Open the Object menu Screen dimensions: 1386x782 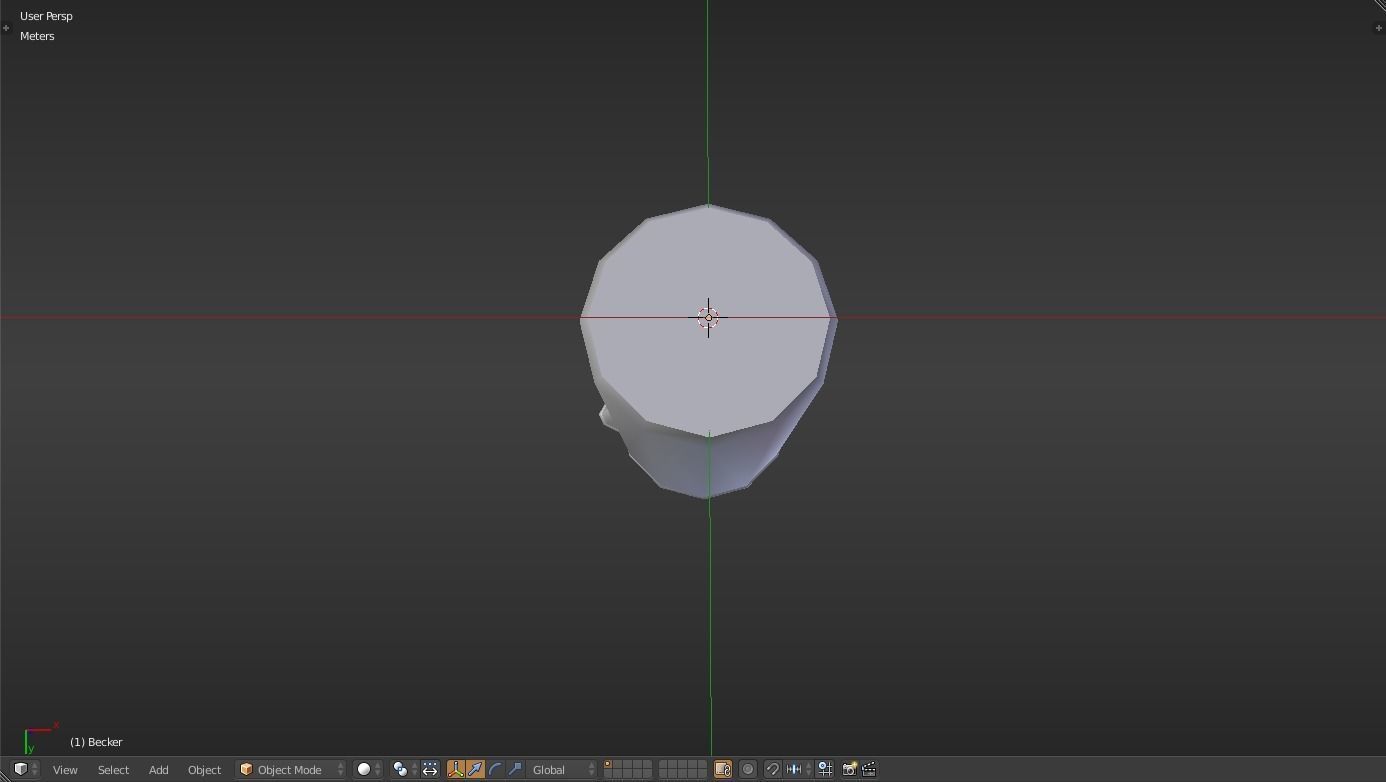pyautogui.click(x=204, y=769)
